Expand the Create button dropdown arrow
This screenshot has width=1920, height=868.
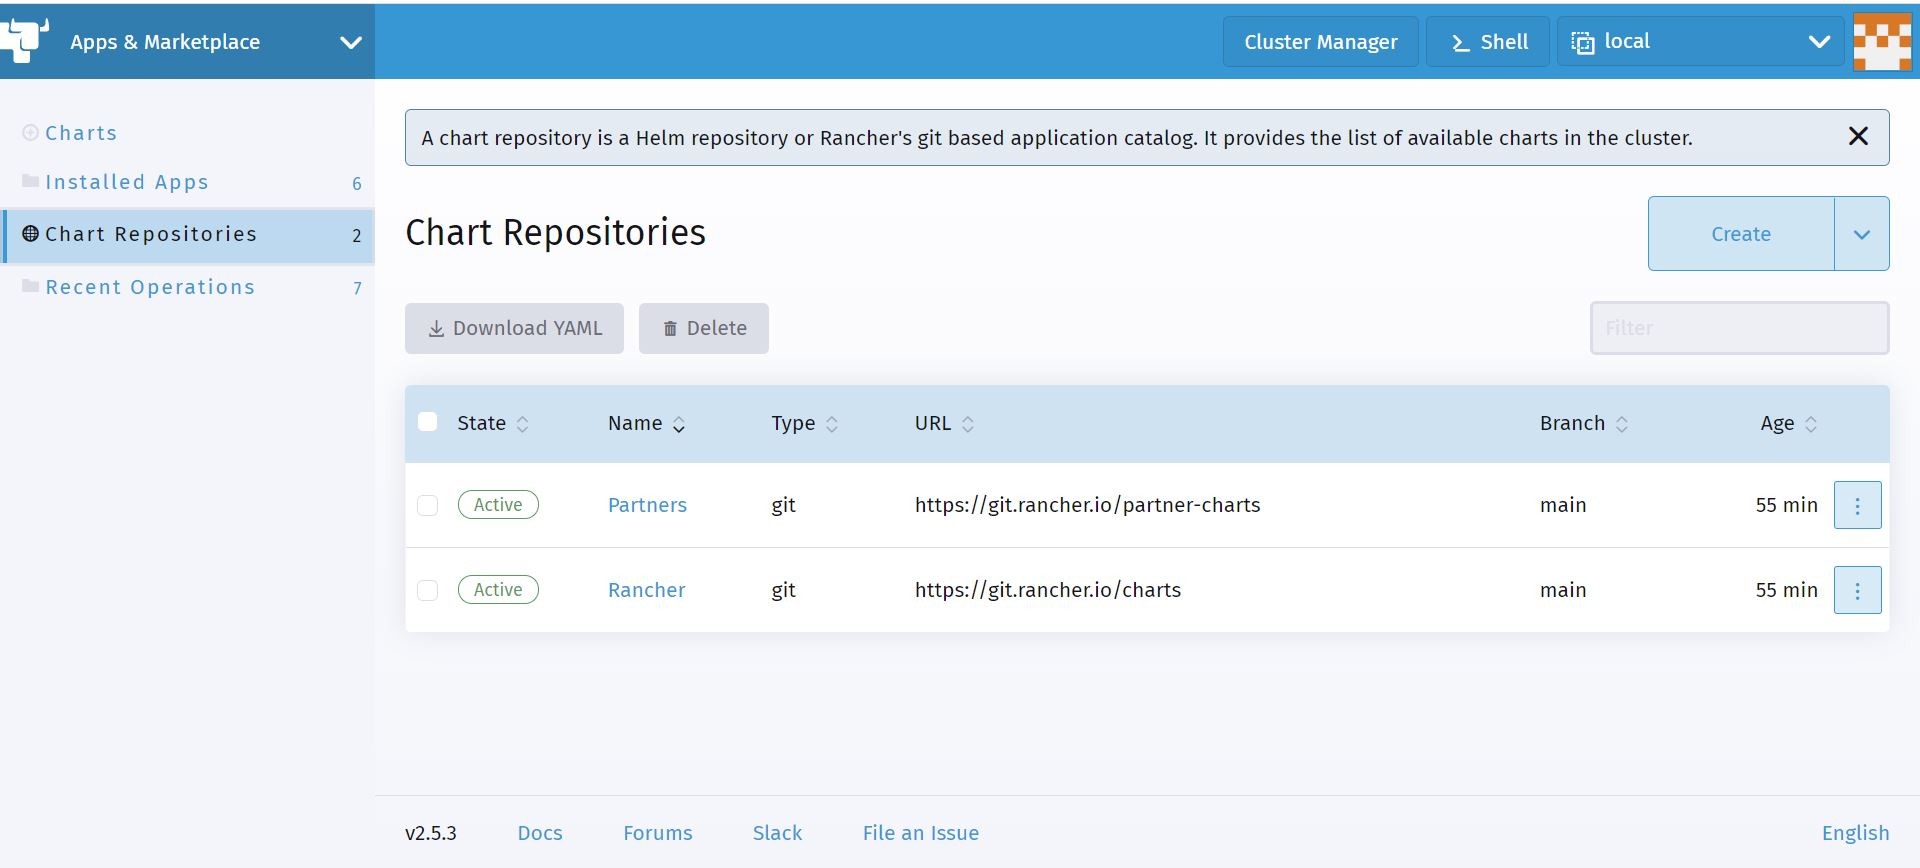1862,234
